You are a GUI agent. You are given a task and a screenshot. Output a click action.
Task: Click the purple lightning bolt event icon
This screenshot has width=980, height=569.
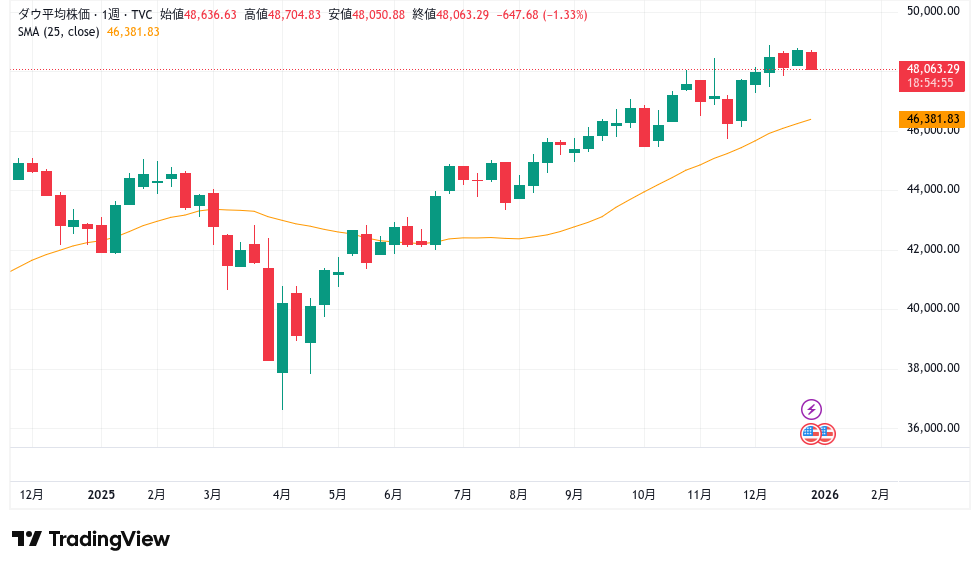[812, 409]
